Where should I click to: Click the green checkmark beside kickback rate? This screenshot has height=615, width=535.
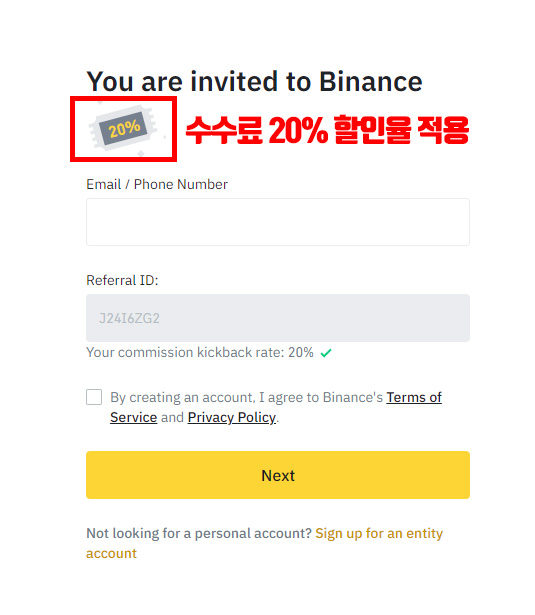point(326,353)
